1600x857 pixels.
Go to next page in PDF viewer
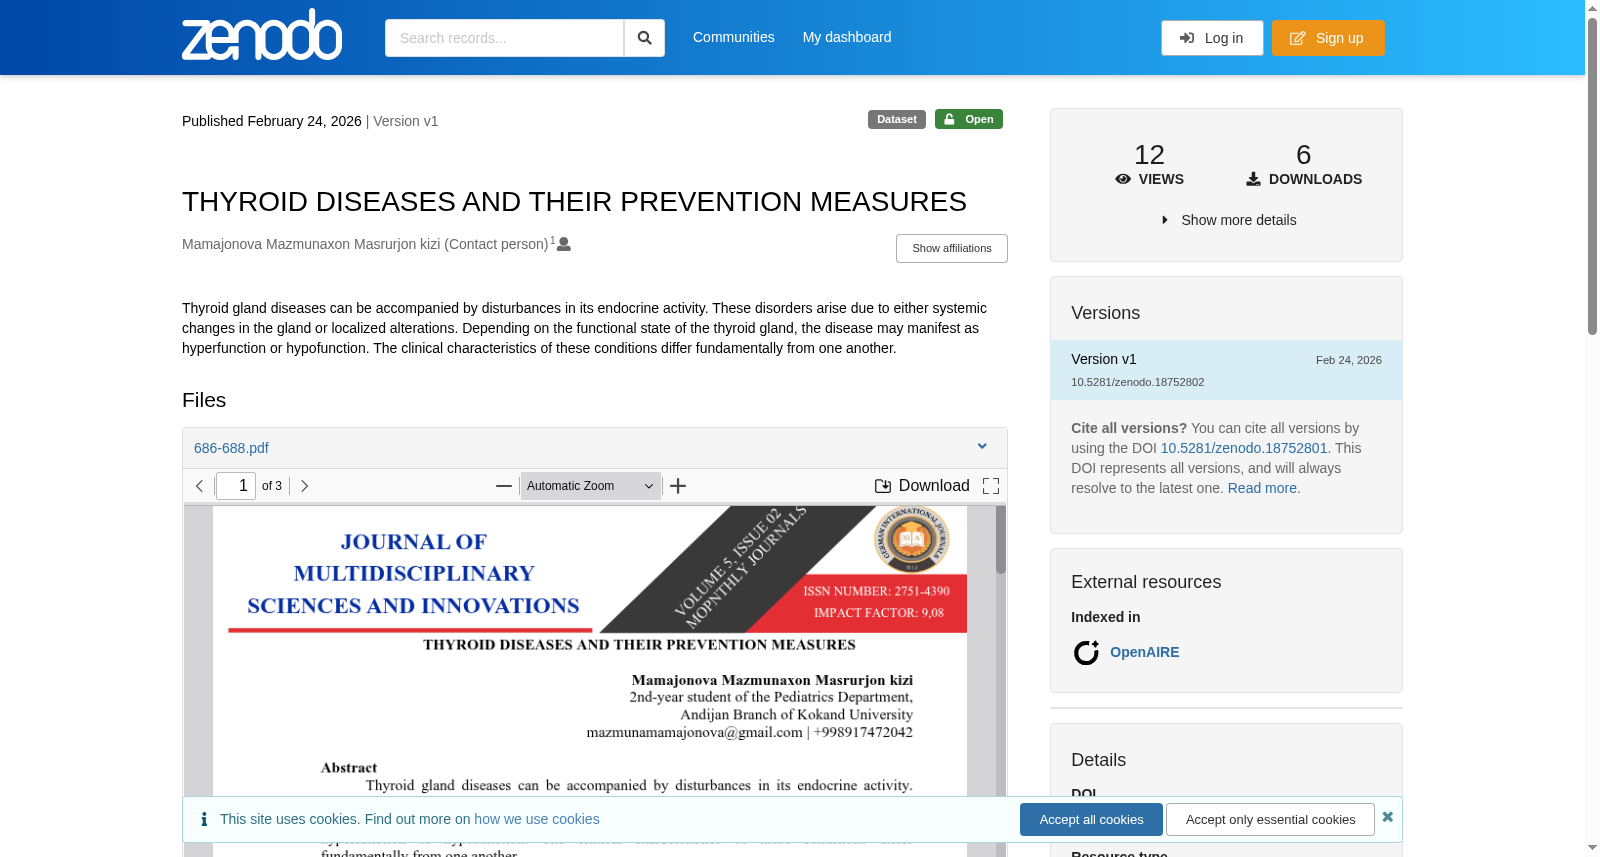(x=305, y=486)
